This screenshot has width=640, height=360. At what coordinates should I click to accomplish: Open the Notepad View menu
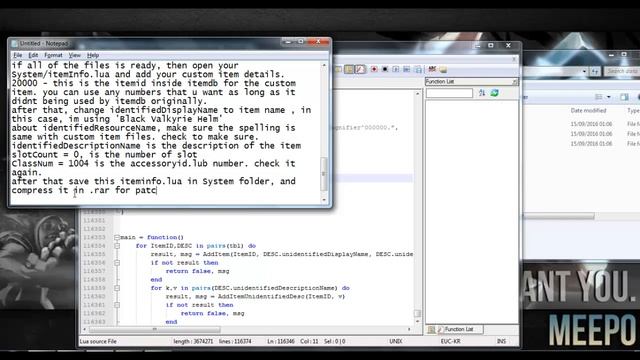tap(74, 55)
